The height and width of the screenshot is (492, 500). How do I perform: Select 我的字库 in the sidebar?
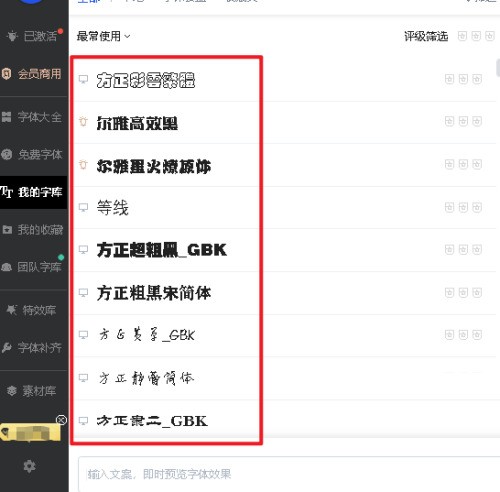[33, 192]
